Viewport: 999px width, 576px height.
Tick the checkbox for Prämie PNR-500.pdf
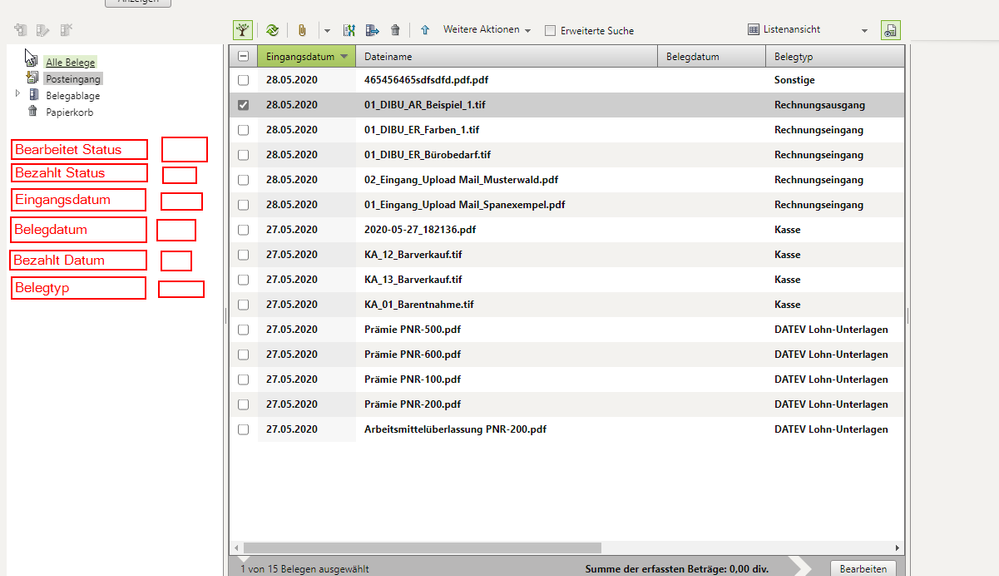coord(243,330)
